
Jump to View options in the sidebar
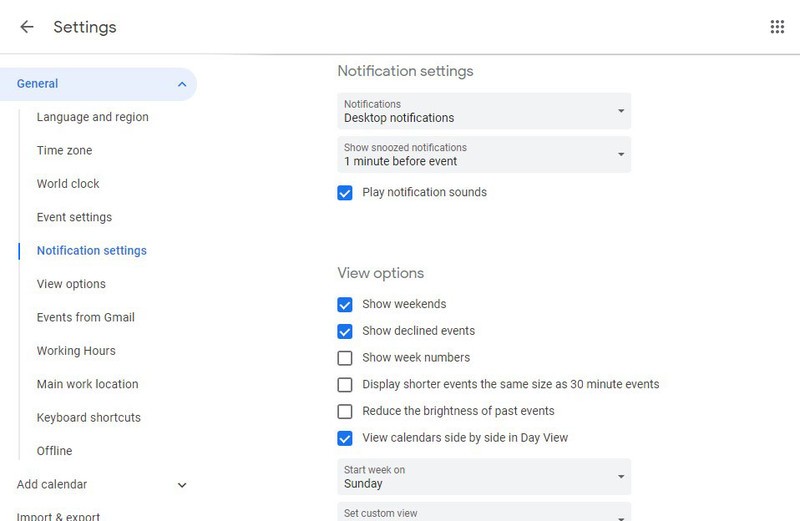point(71,284)
